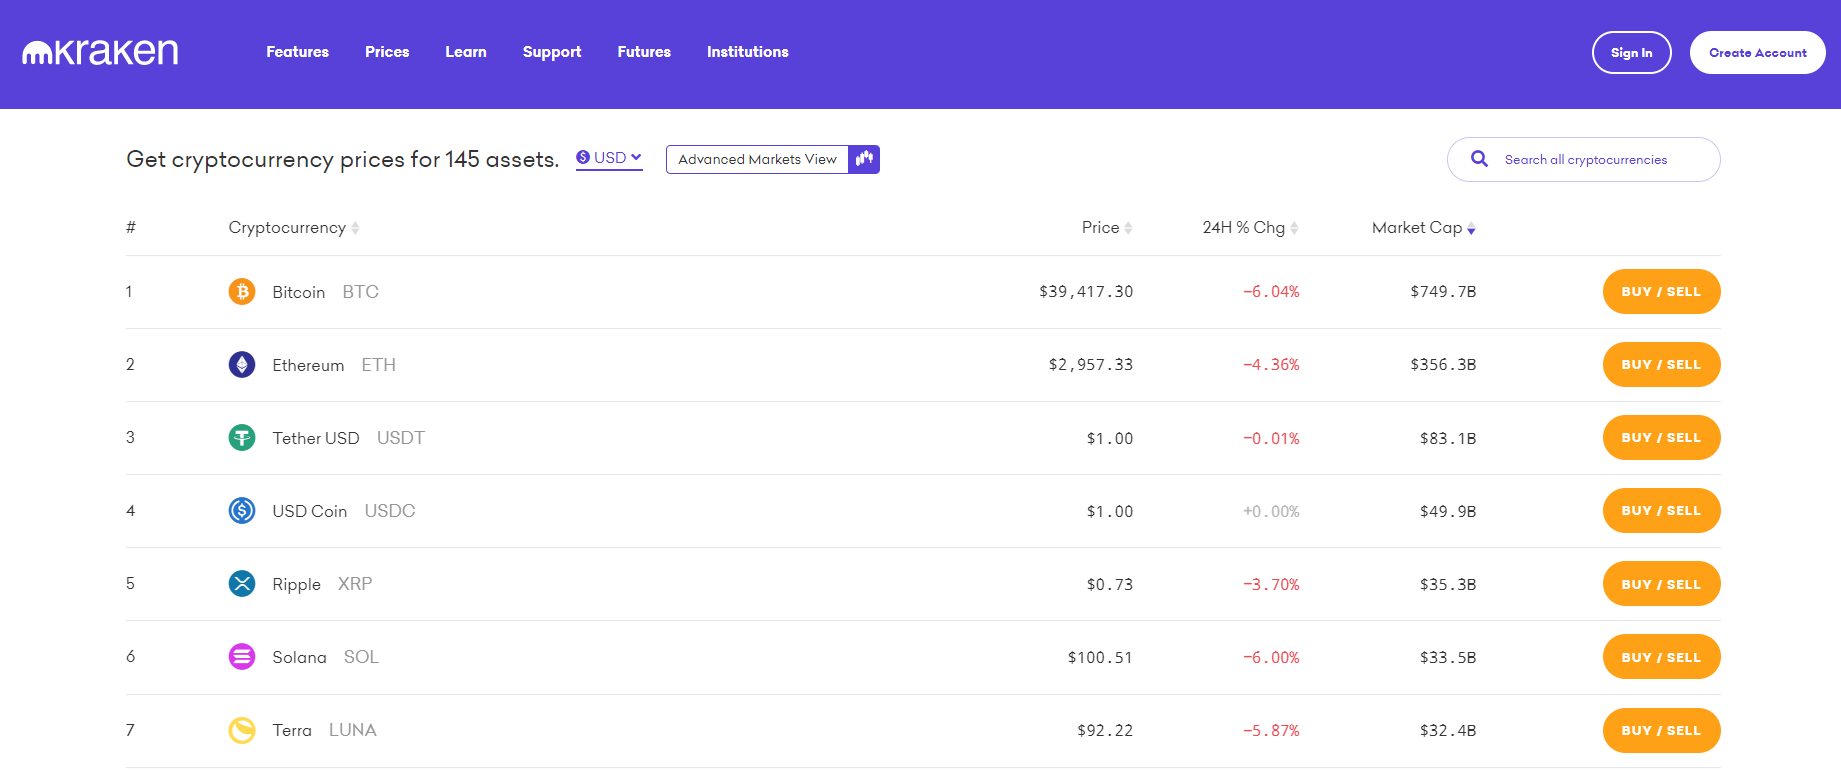Image resolution: width=1841 pixels, height=784 pixels.
Task: Click Terra market cap $32.4B
Action: click(1448, 730)
